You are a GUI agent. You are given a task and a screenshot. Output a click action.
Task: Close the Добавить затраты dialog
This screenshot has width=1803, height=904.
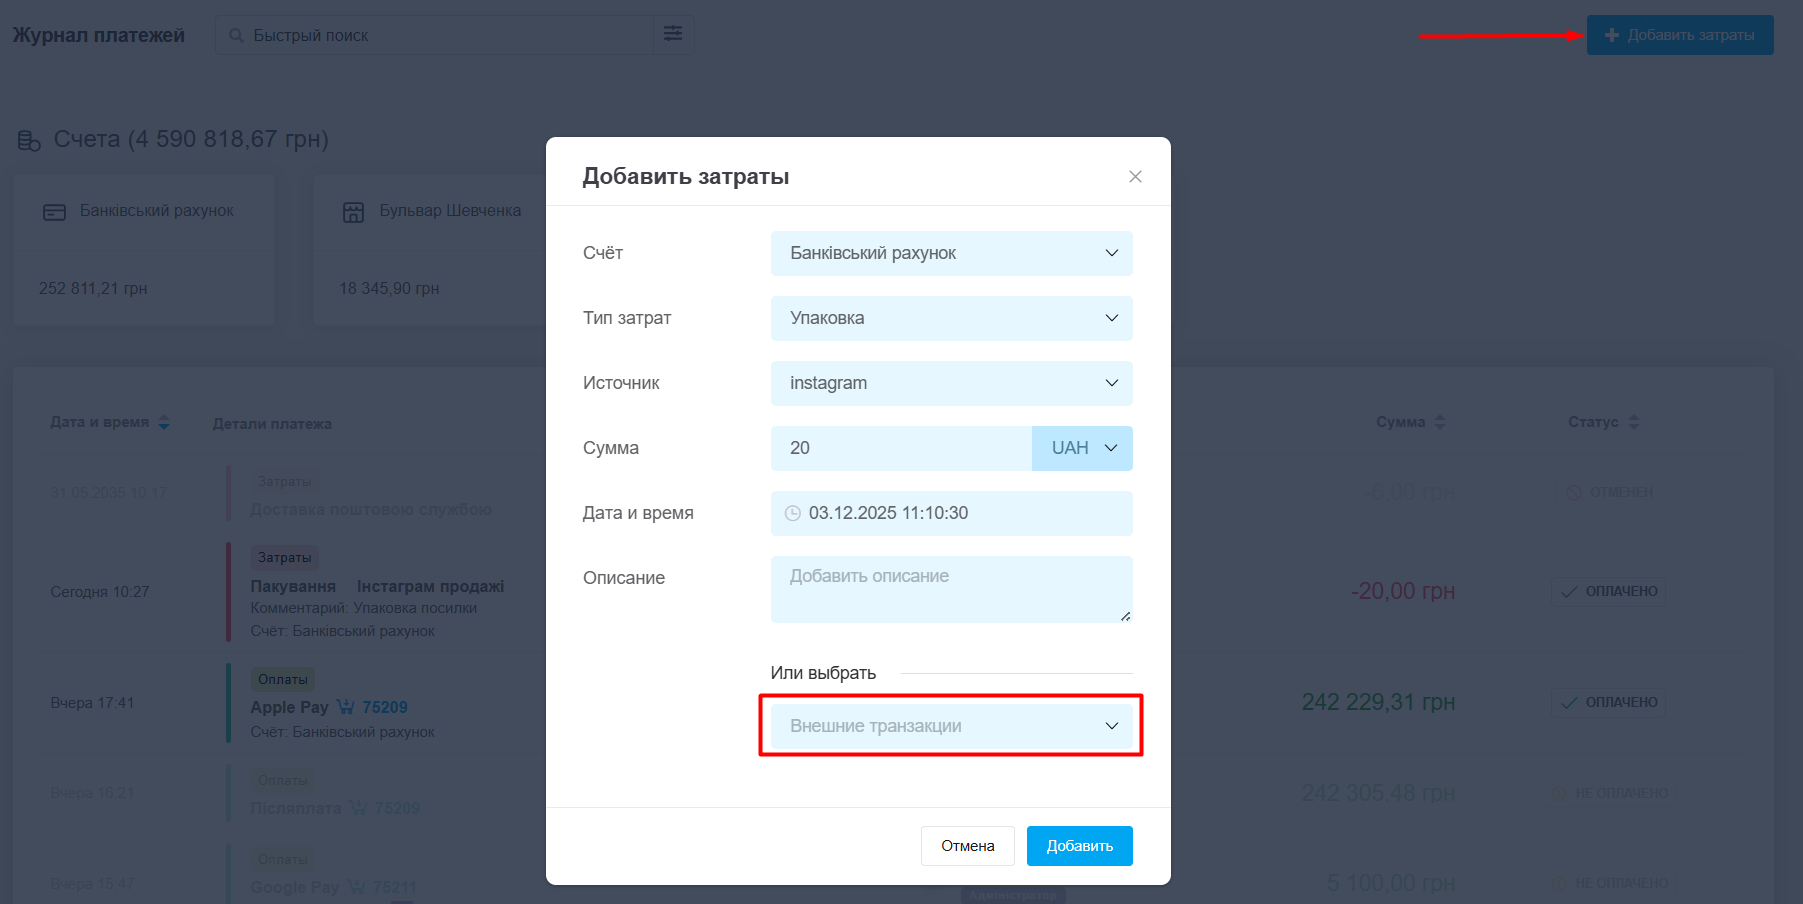pyautogui.click(x=1135, y=177)
